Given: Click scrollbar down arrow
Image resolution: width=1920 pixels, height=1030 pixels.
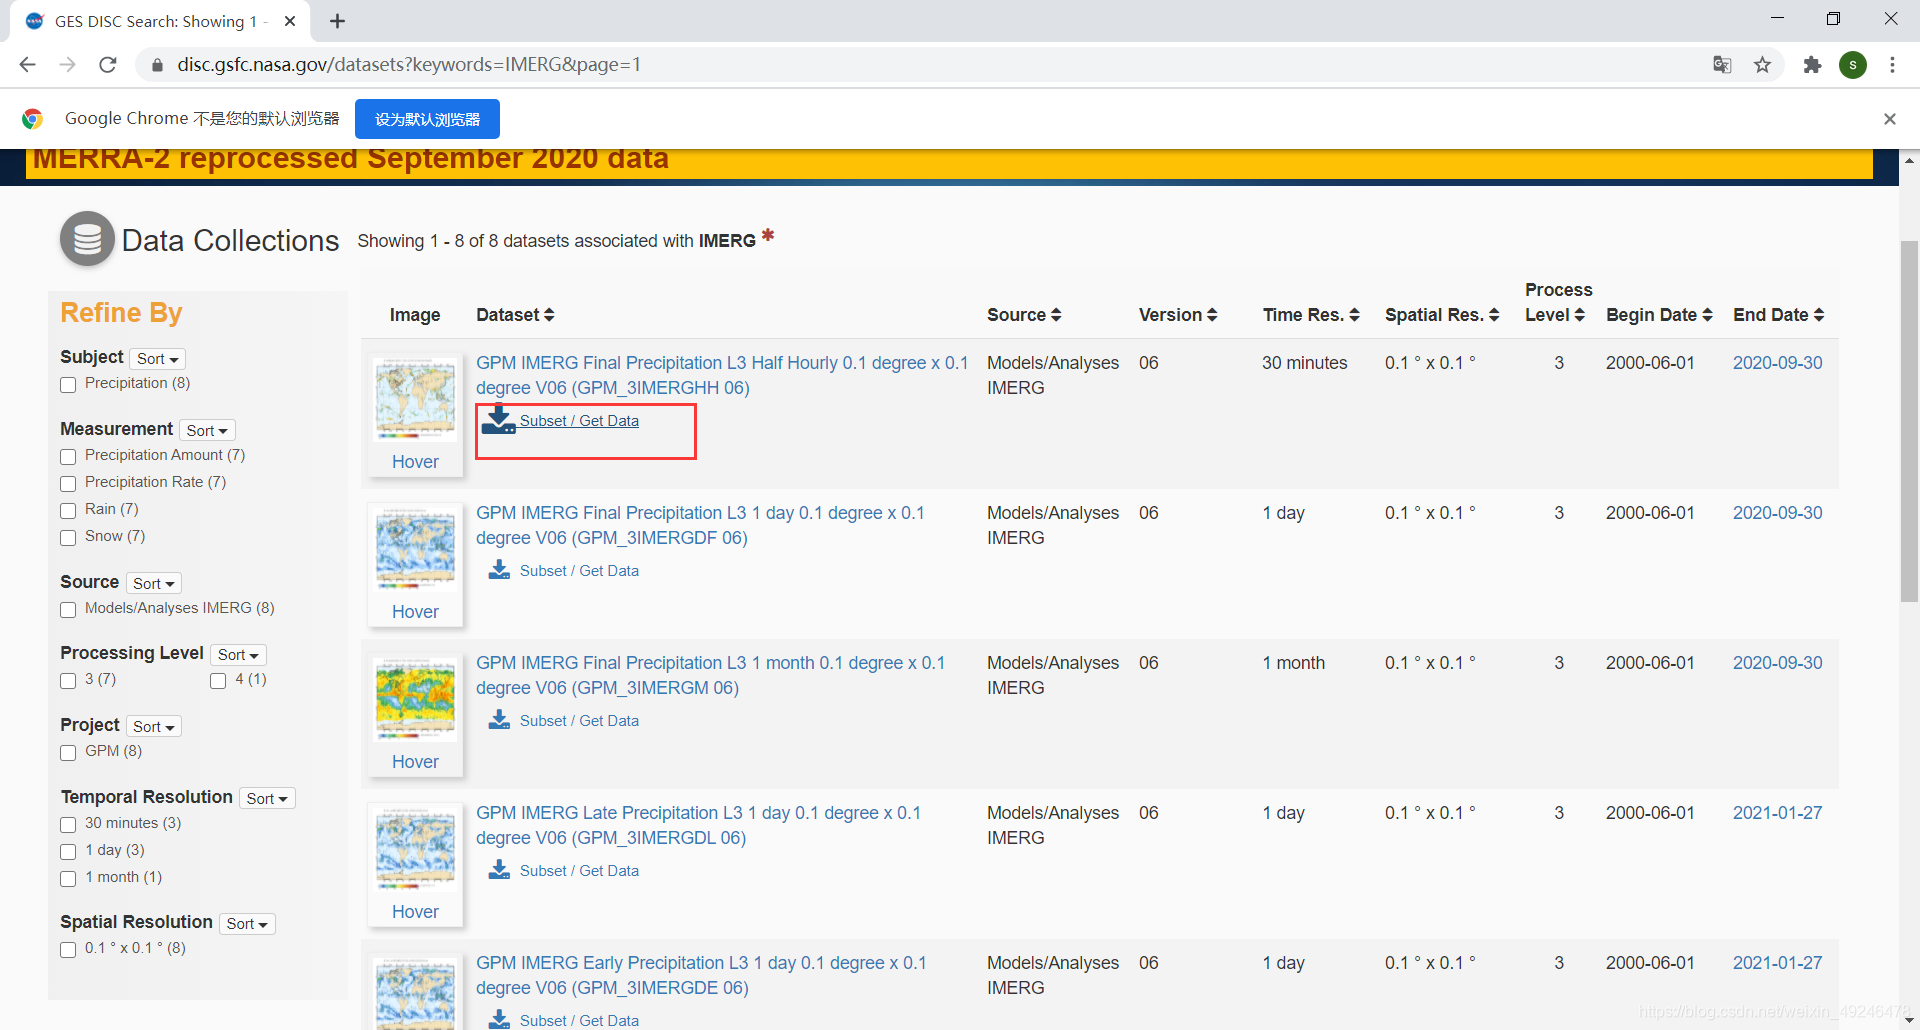Looking at the screenshot, I should [1909, 1020].
